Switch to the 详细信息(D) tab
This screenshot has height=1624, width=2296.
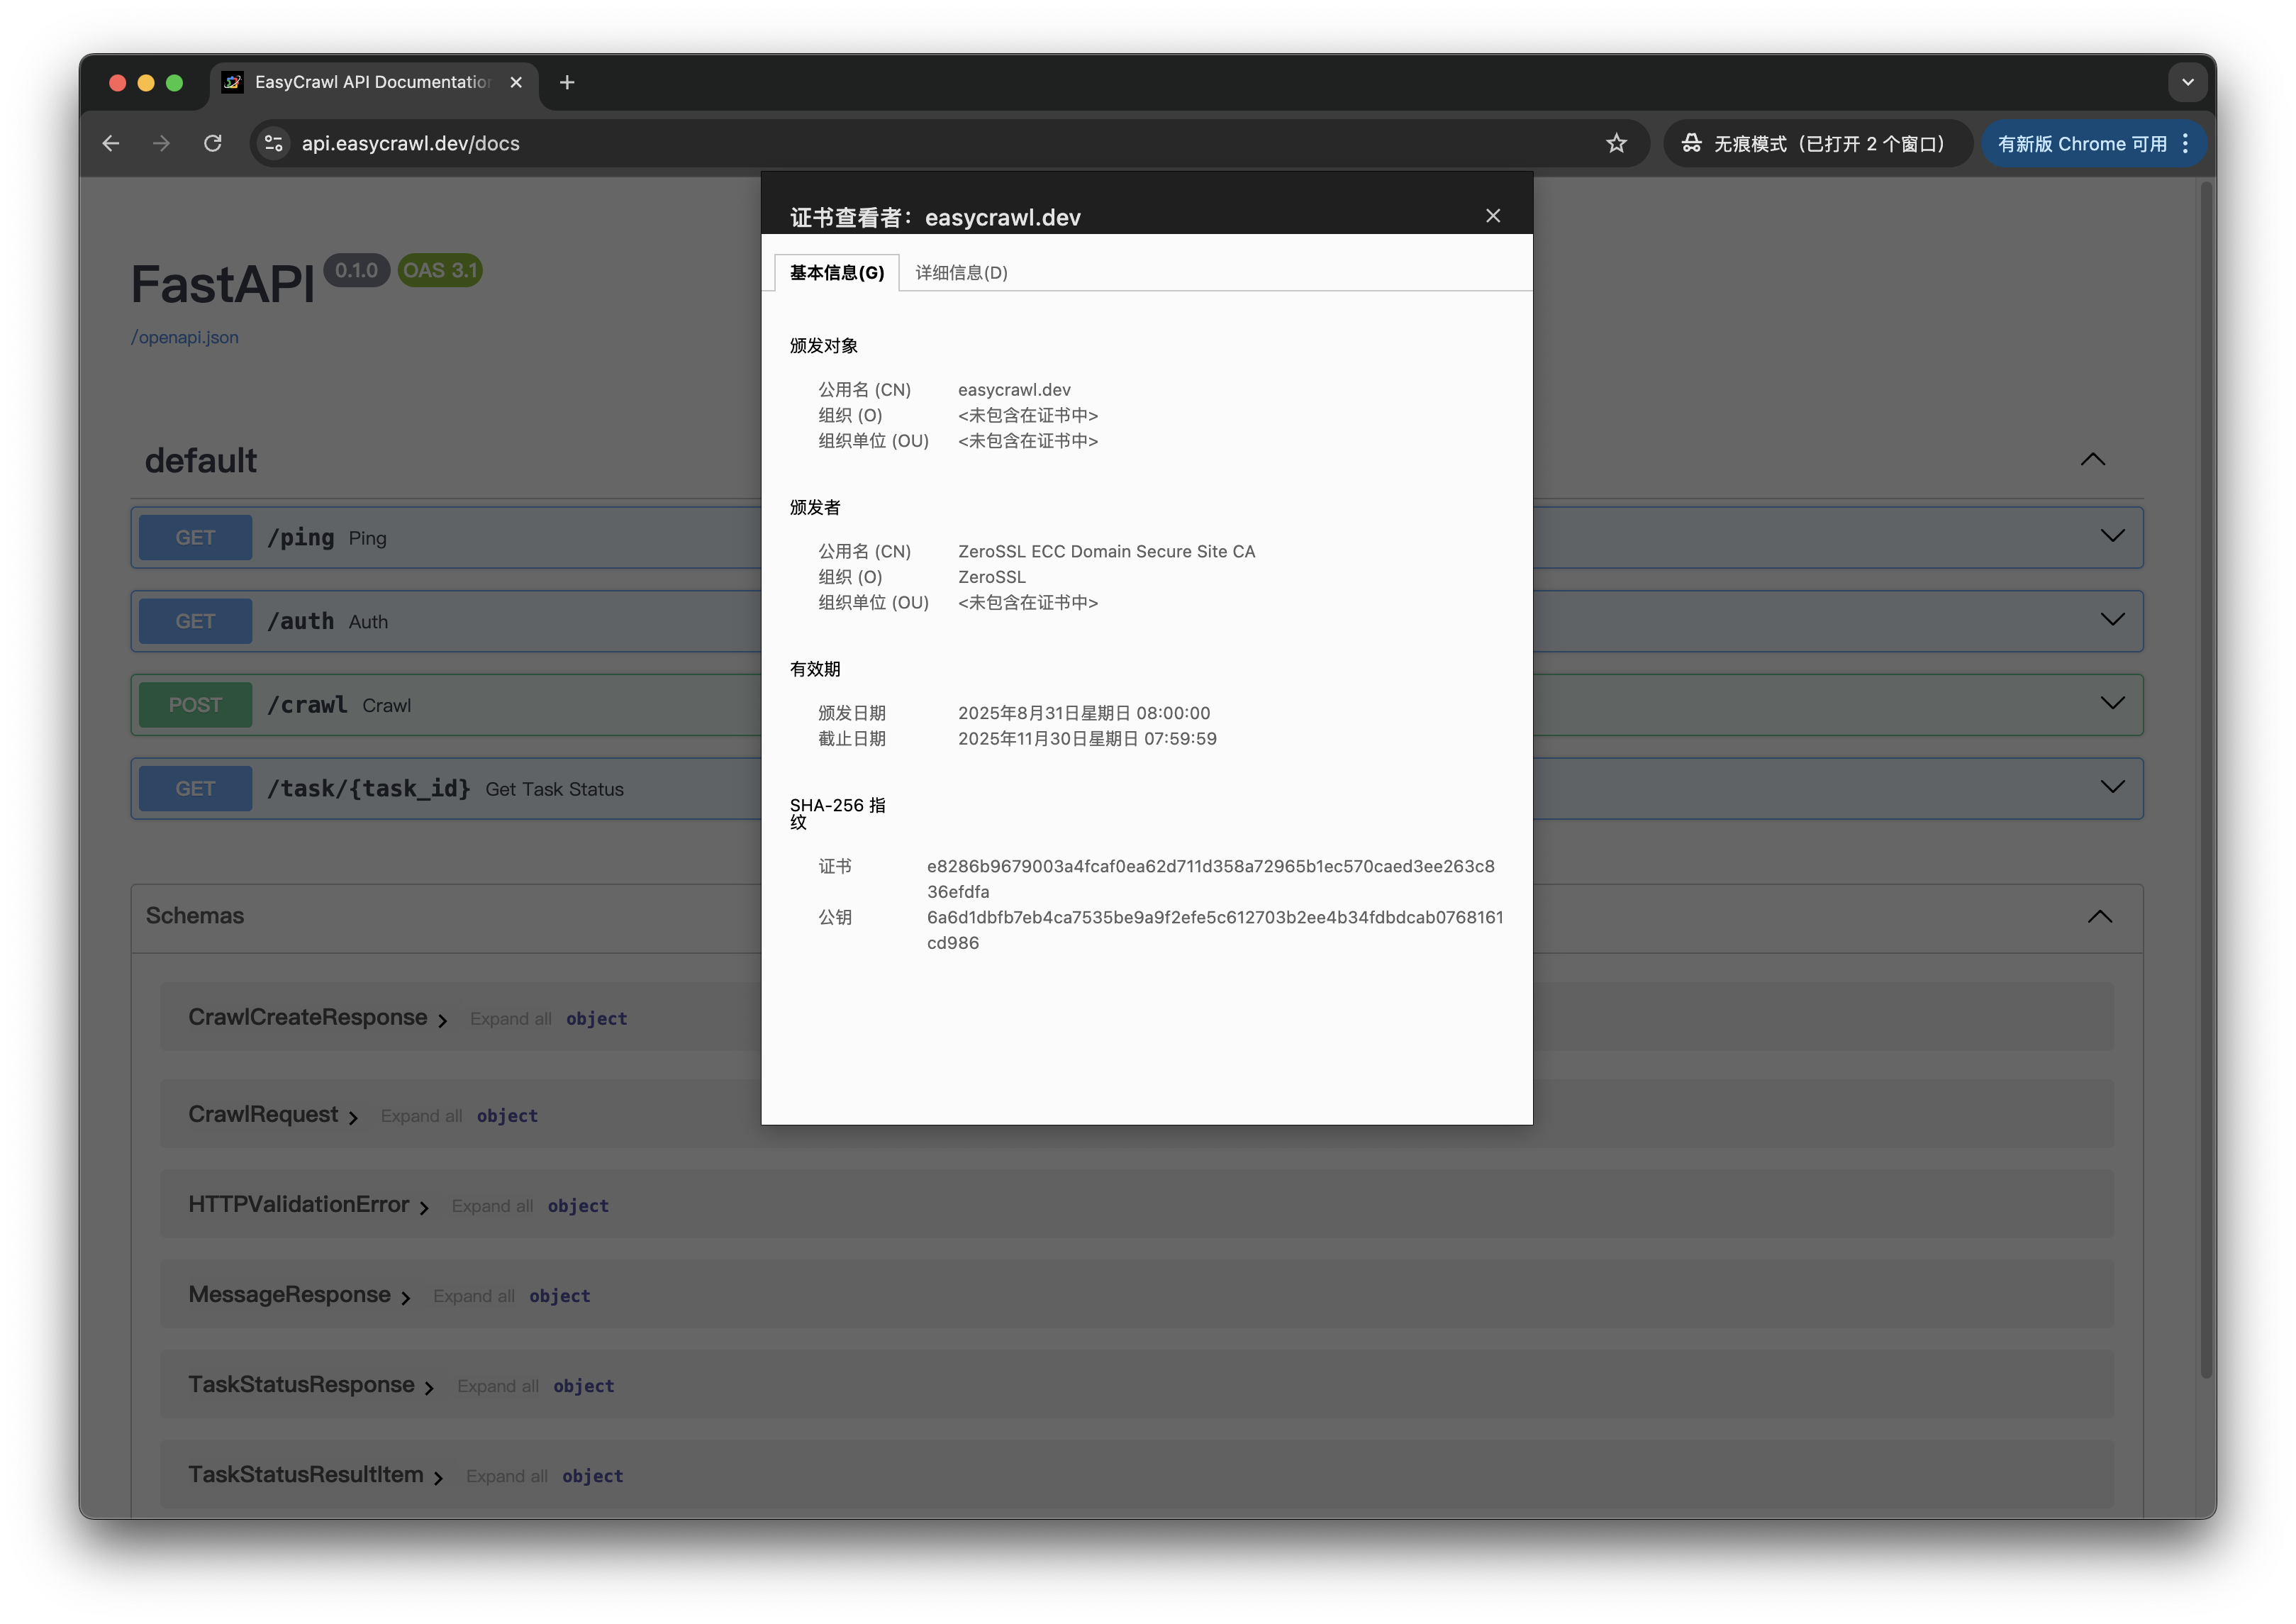coord(961,273)
